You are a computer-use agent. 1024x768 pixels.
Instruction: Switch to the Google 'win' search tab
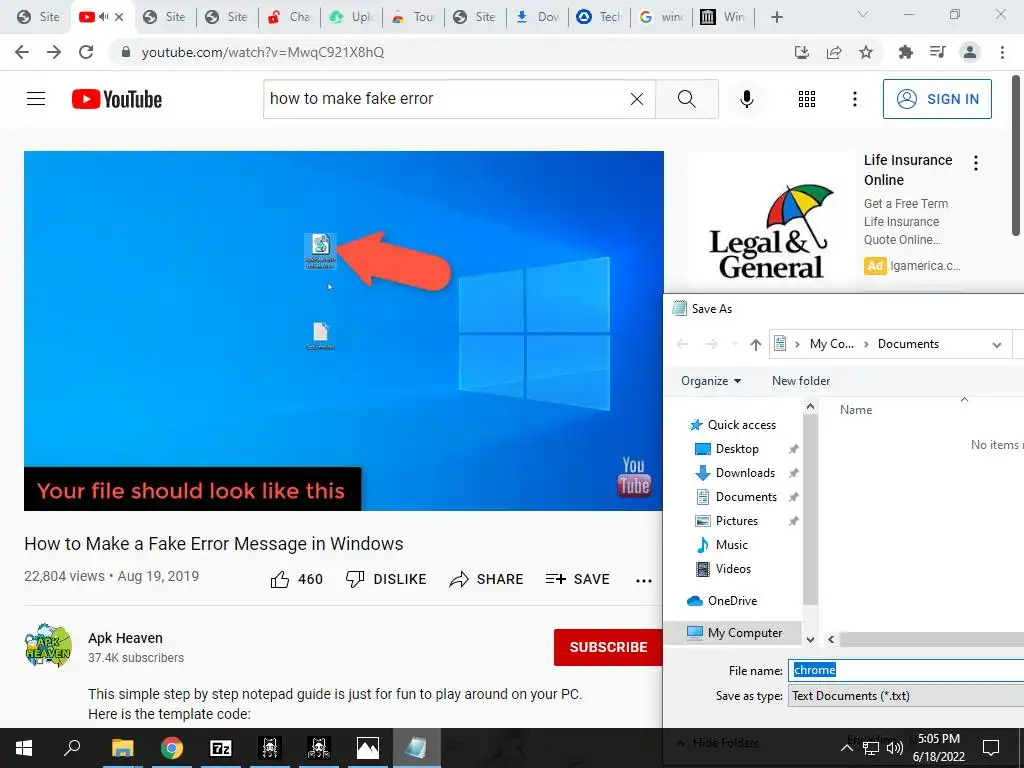pos(661,17)
